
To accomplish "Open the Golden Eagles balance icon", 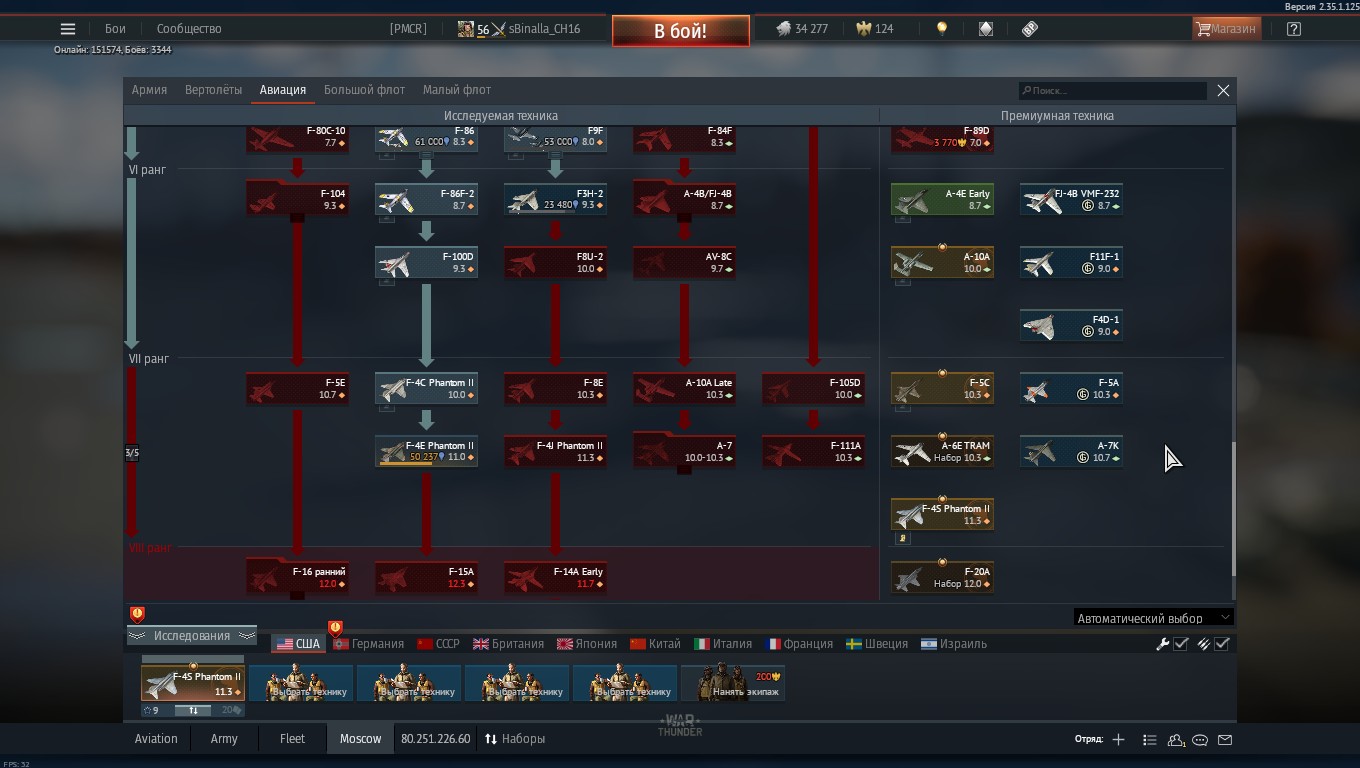I will tap(863, 29).
